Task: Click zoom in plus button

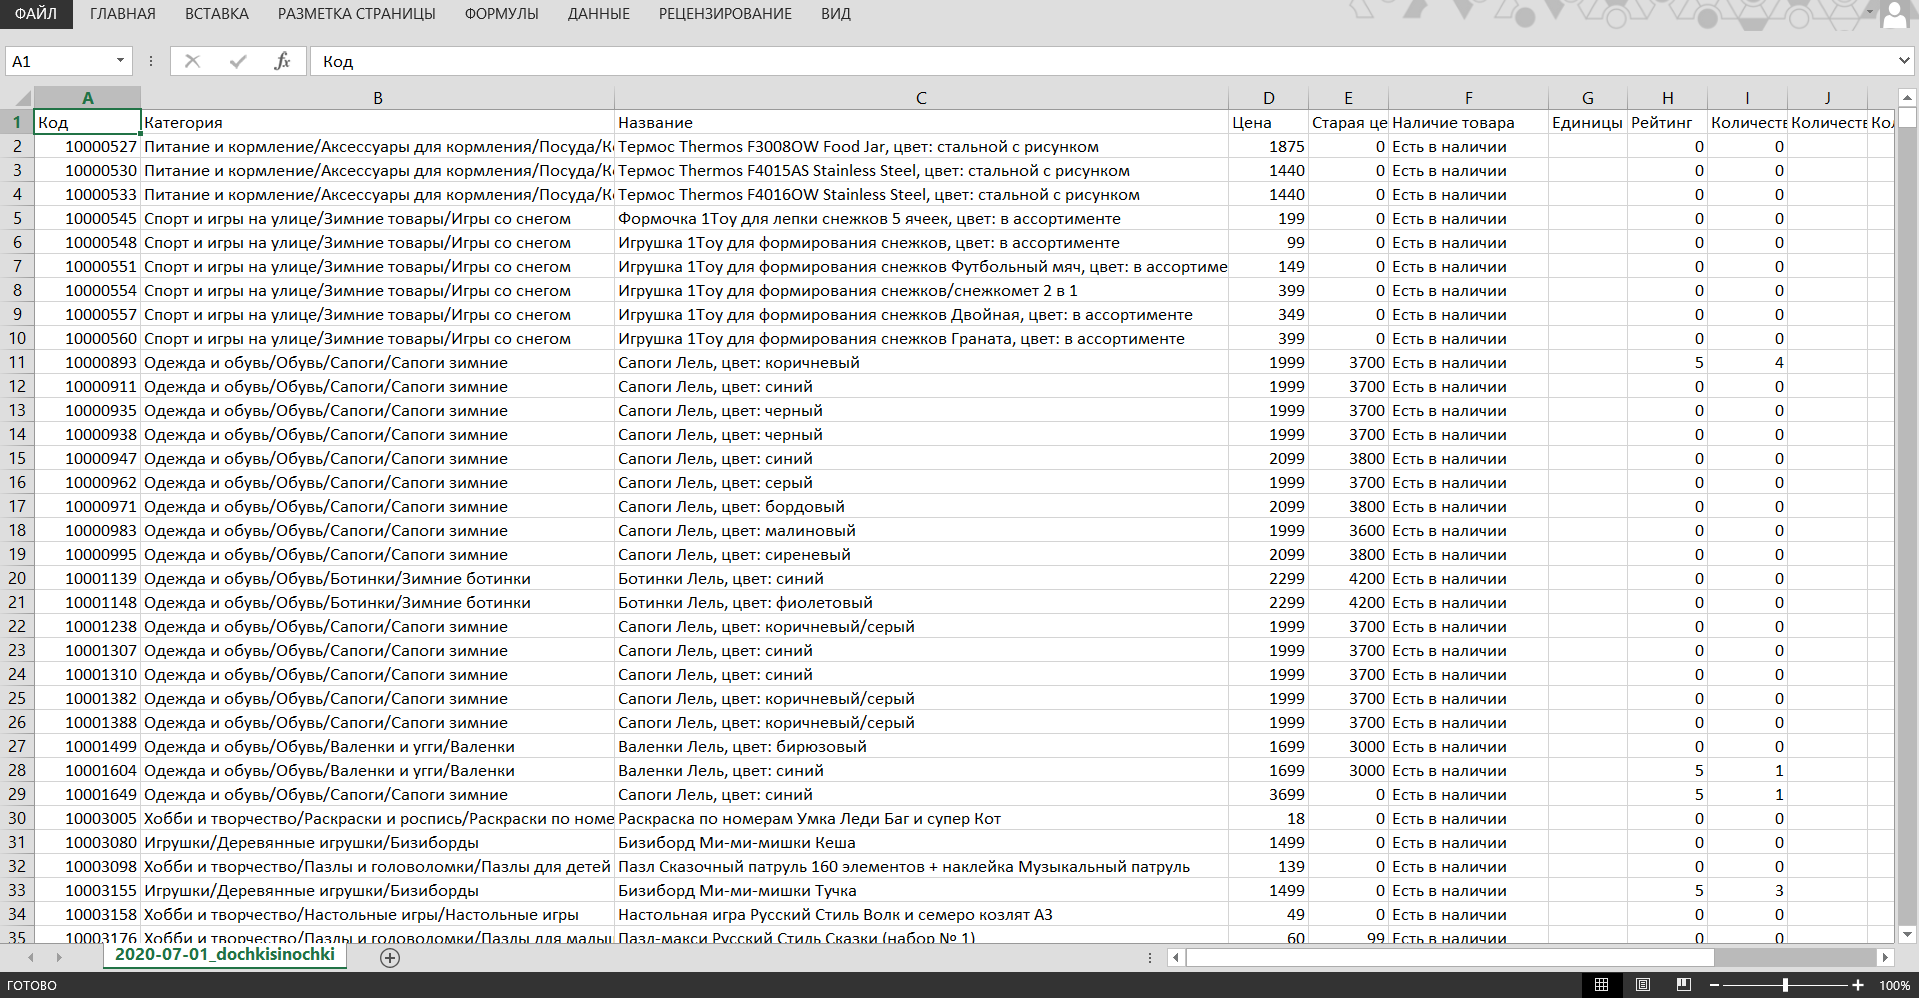Action: coord(1857,985)
